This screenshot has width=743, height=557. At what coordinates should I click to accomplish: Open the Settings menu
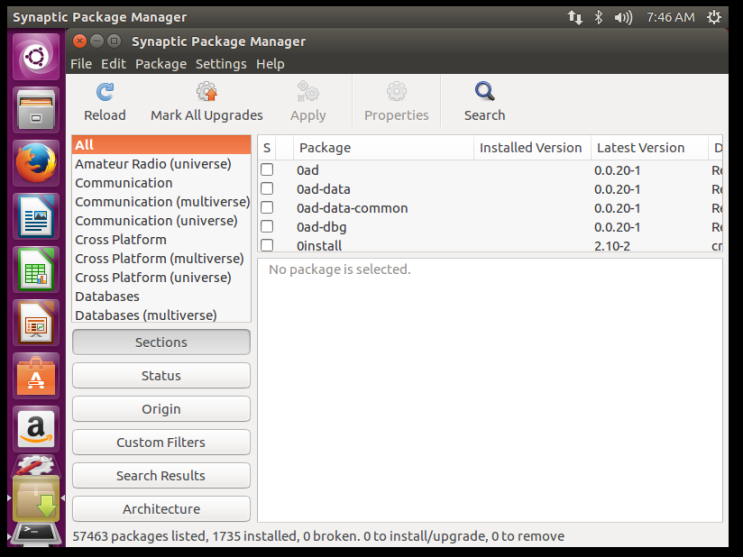pyautogui.click(x=221, y=64)
